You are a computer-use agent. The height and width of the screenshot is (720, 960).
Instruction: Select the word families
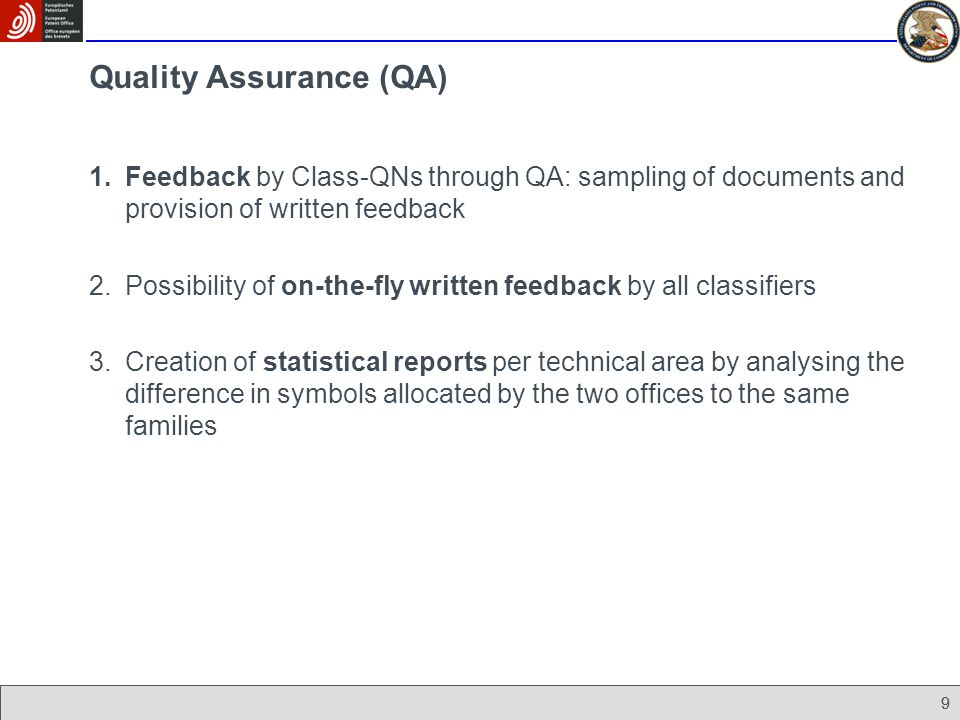coord(171,426)
